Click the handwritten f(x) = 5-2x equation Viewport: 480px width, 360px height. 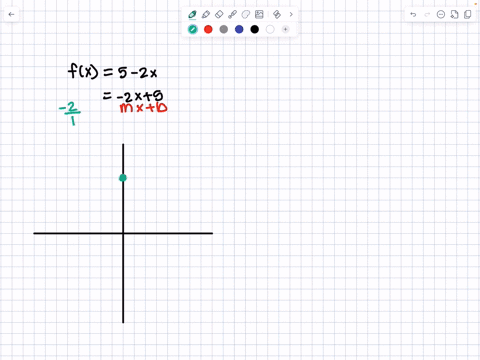click(x=112, y=71)
